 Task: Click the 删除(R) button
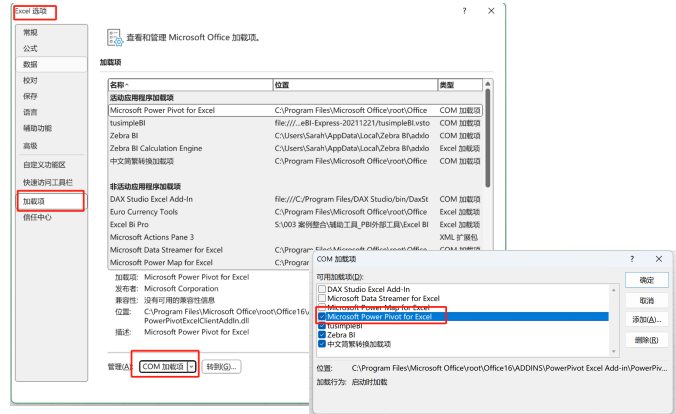point(647,340)
